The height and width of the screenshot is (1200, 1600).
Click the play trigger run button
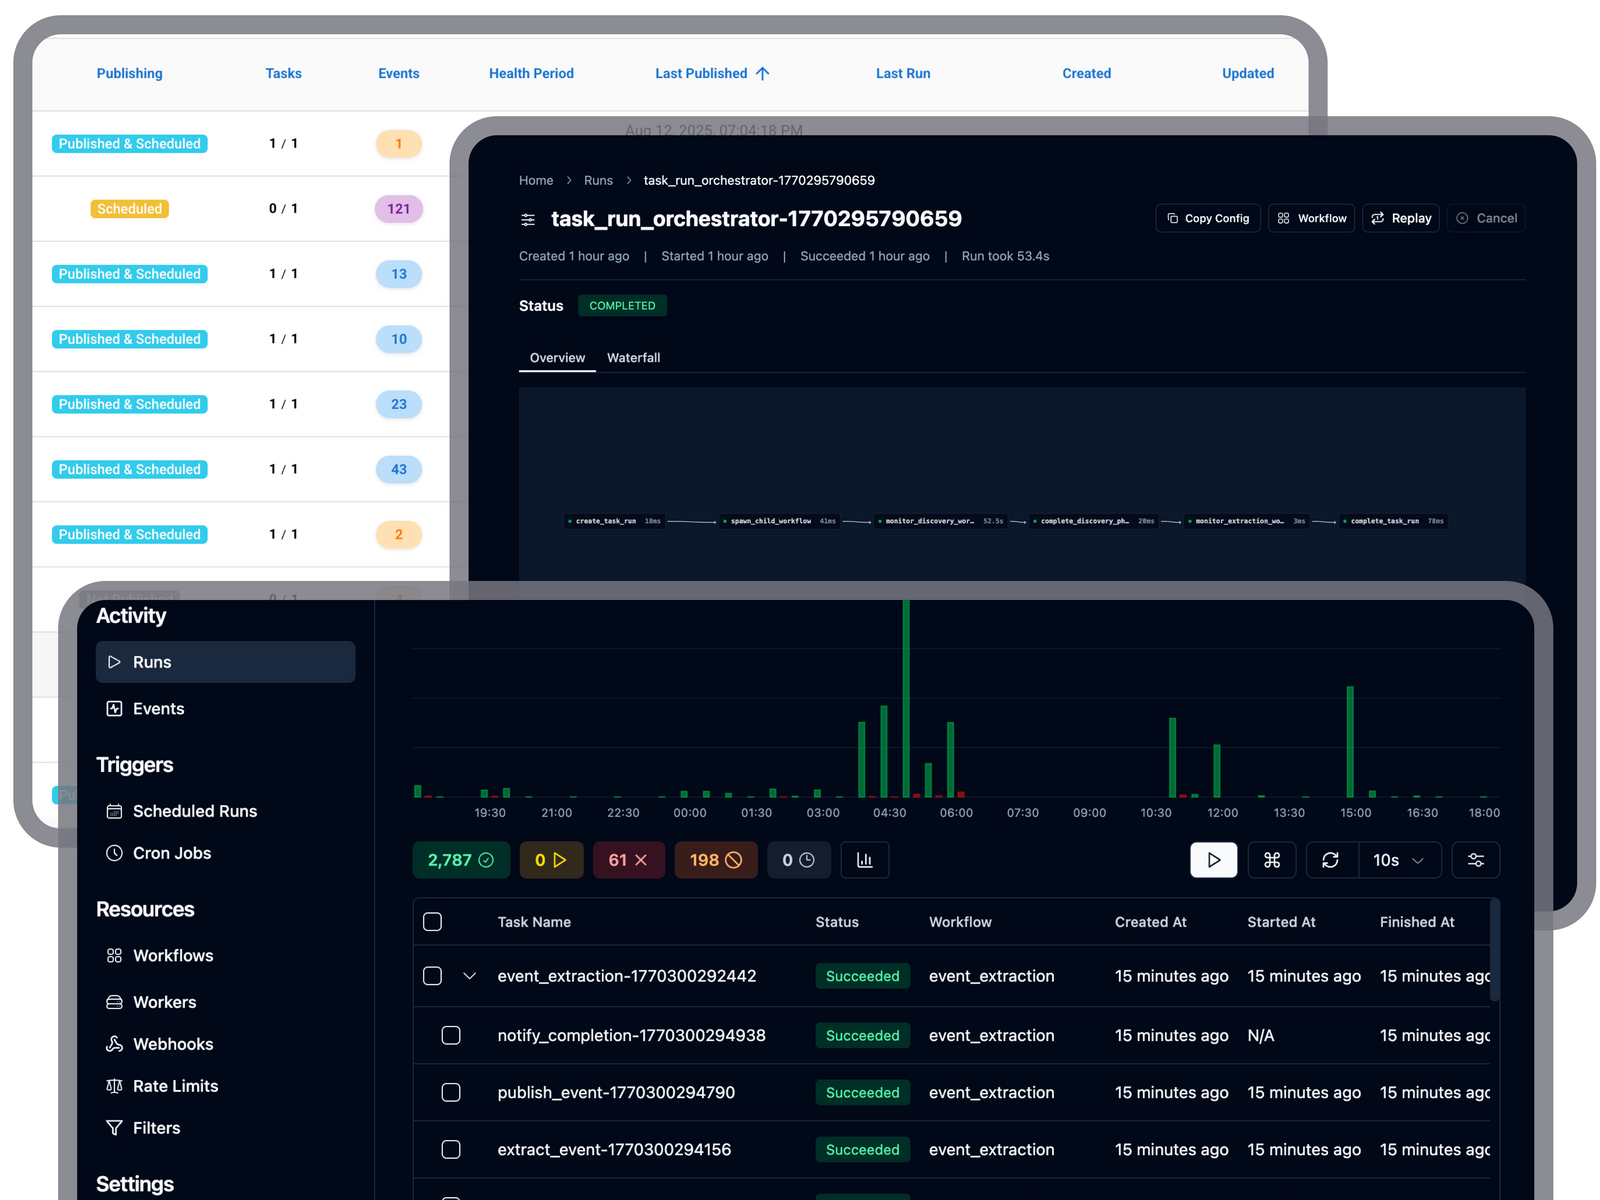click(x=1214, y=860)
